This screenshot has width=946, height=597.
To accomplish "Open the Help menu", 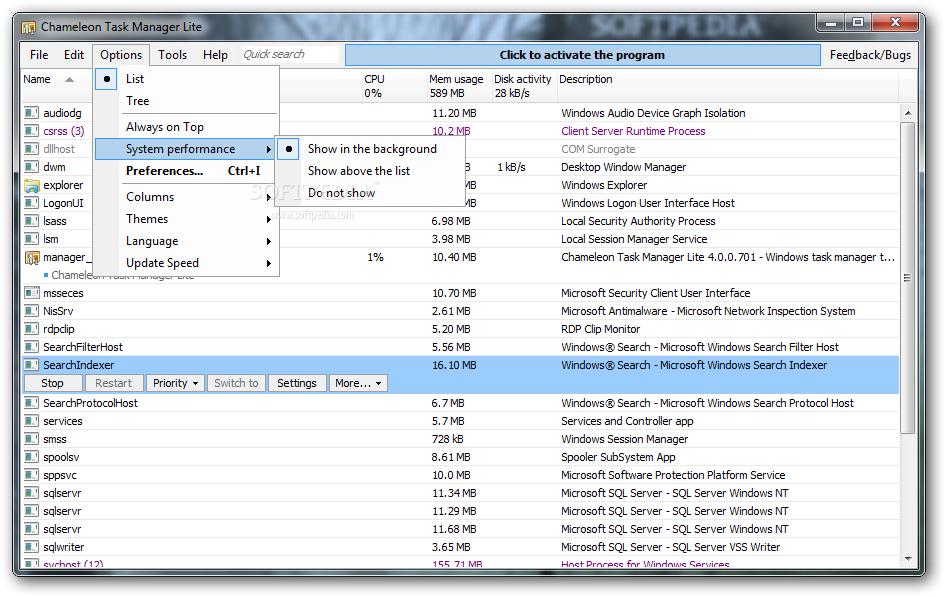I will (x=215, y=55).
